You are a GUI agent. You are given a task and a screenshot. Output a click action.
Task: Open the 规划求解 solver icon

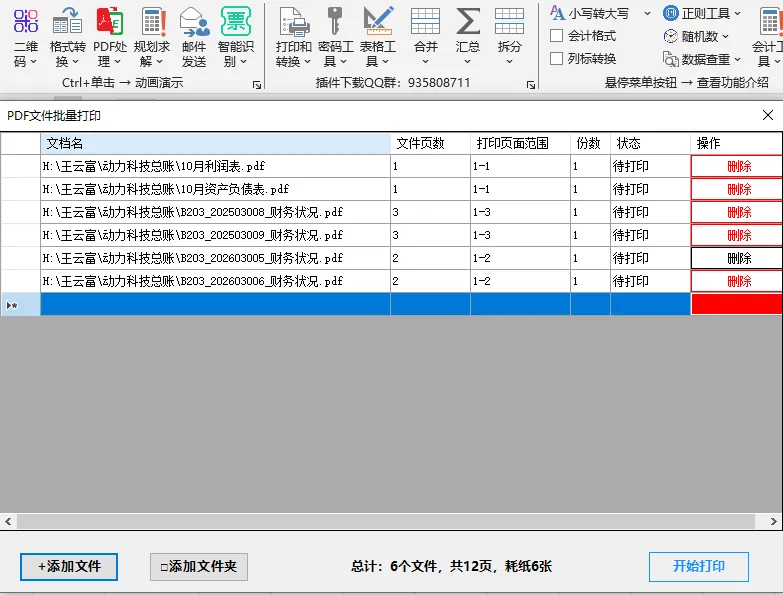(x=152, y=21)
